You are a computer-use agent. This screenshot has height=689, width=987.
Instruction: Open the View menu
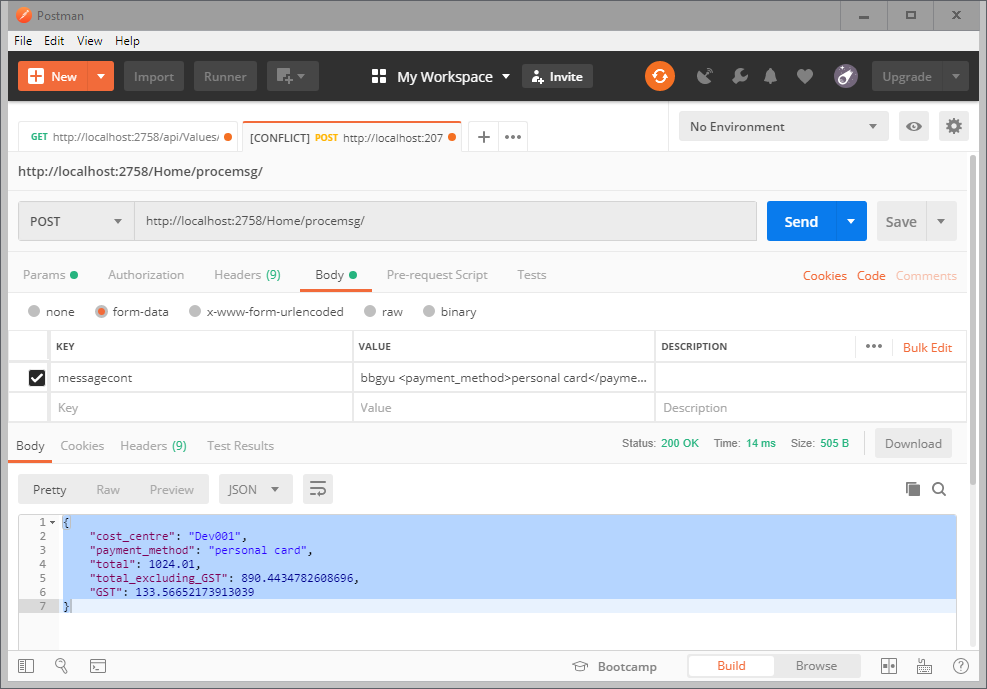pos(89,41)
